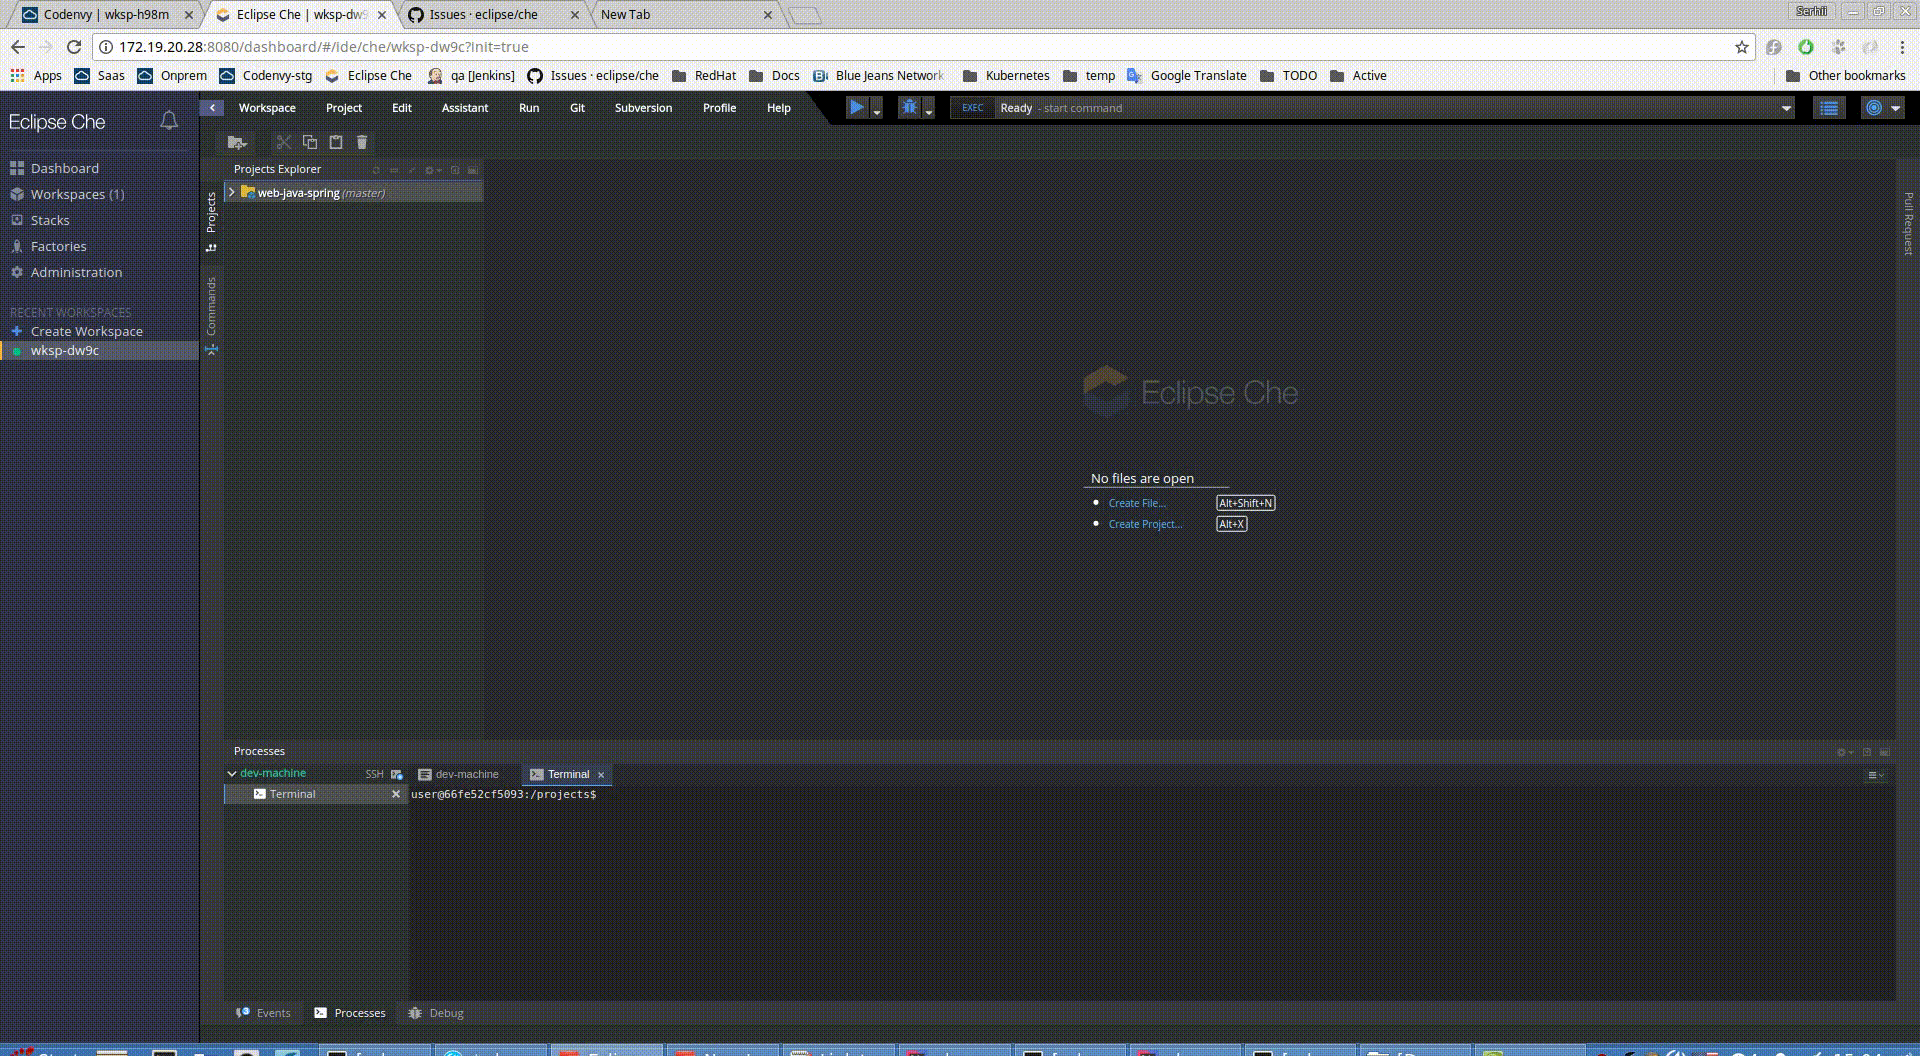Open the Help menu
The height and width of the screenshot is (1056, 1920).
point(779,108)
